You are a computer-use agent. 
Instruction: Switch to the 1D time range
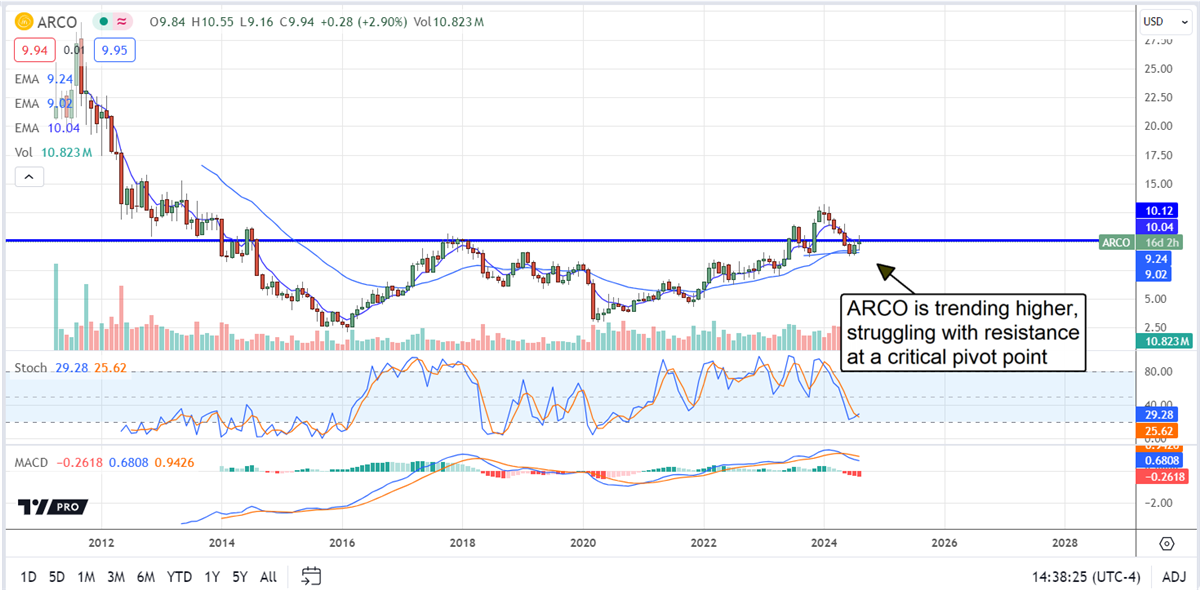click(28, 576)
